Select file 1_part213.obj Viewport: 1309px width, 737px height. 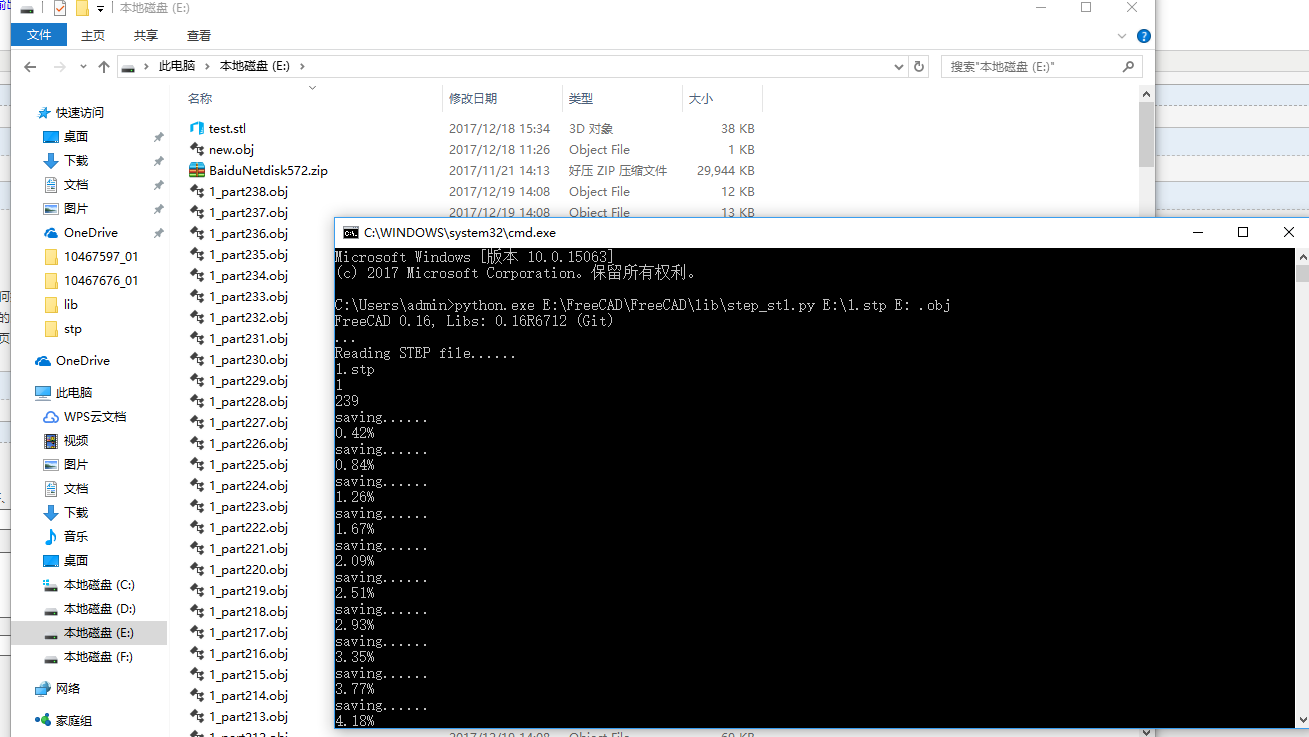tap(248, 716)
